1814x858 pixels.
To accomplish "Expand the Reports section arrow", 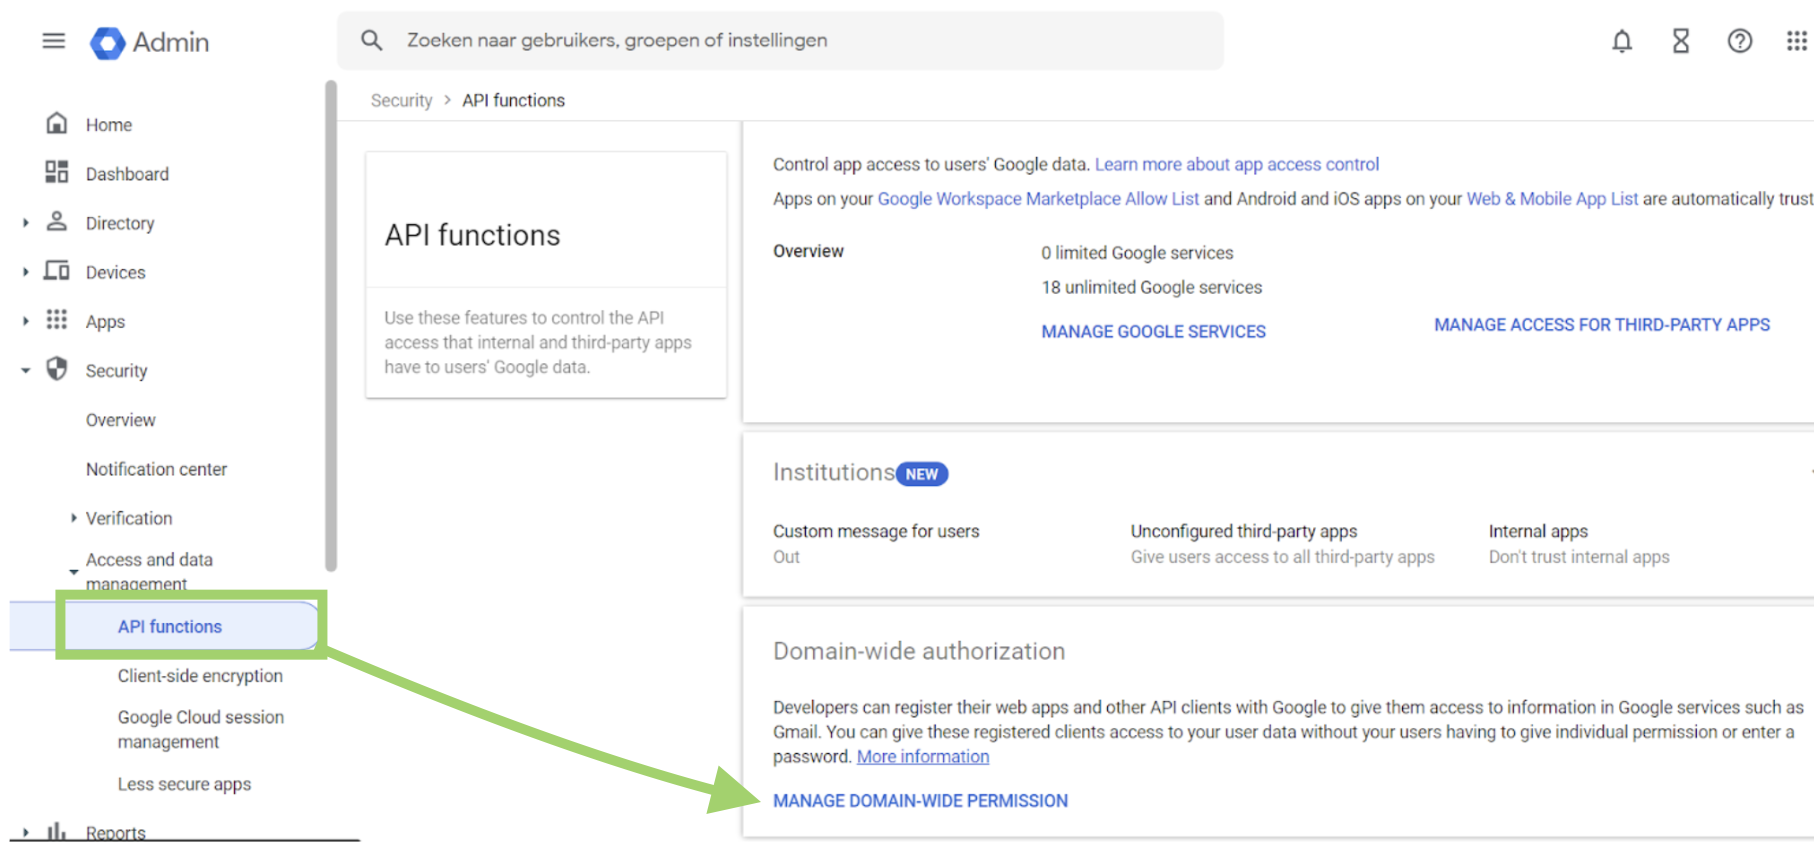I will coord(26,832).
